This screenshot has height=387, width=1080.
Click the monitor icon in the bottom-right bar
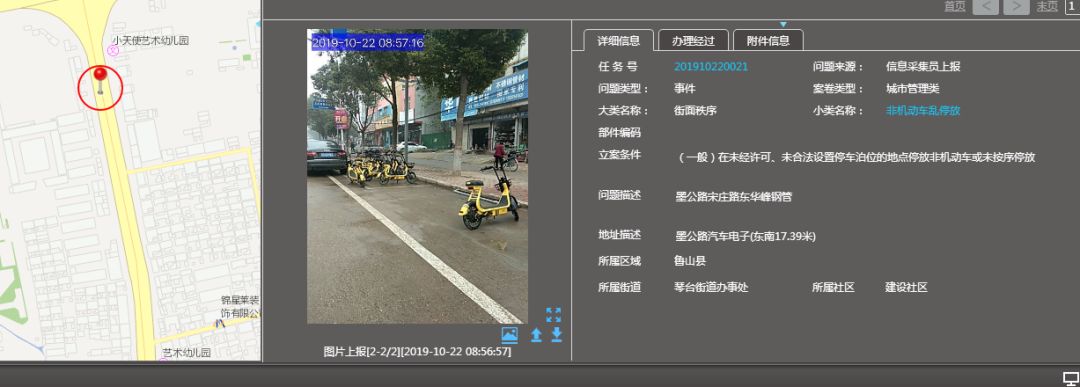(1070, 378)
